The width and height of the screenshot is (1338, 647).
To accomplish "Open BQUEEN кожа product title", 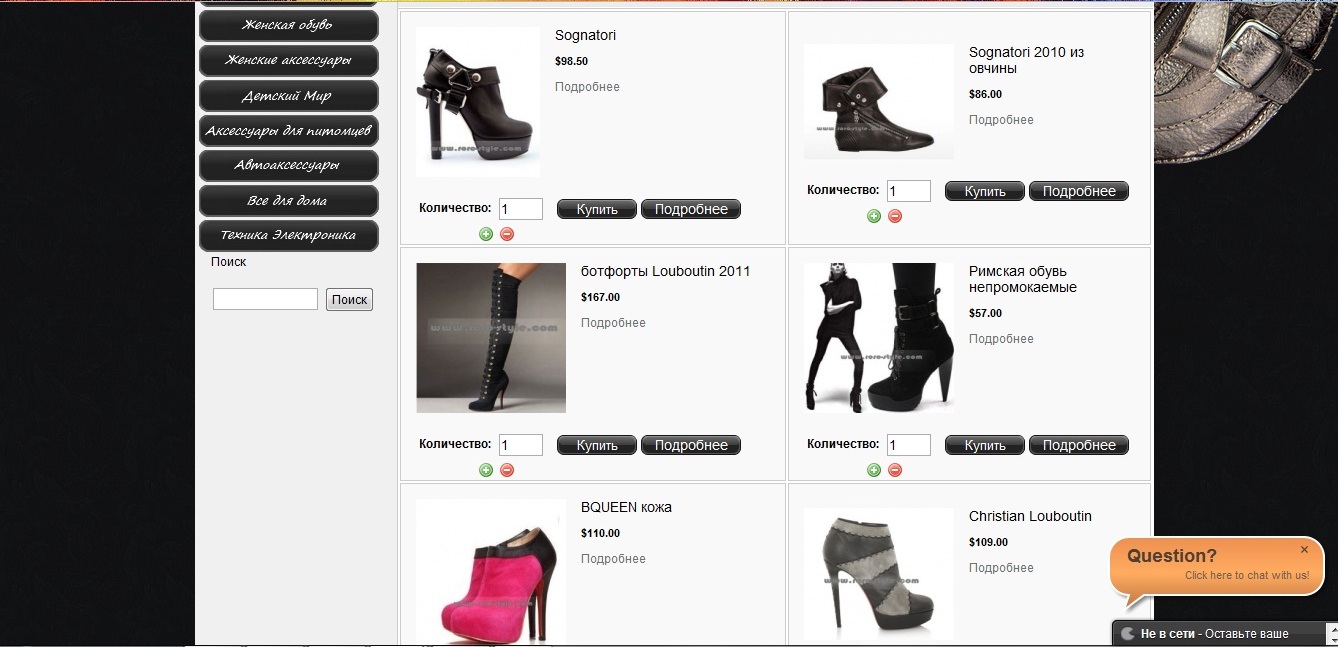I will [626, 507].
